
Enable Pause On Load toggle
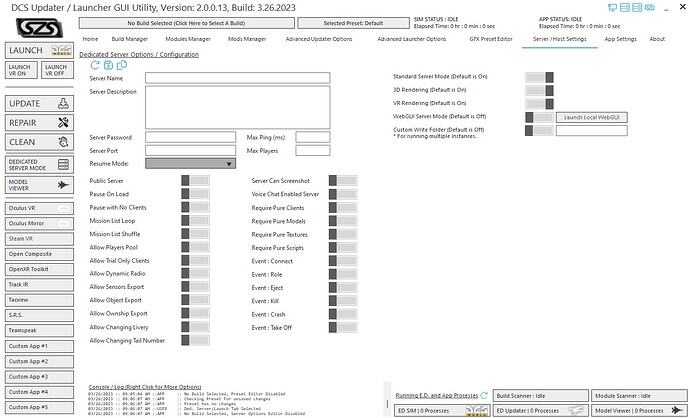(x=195, y=194)
